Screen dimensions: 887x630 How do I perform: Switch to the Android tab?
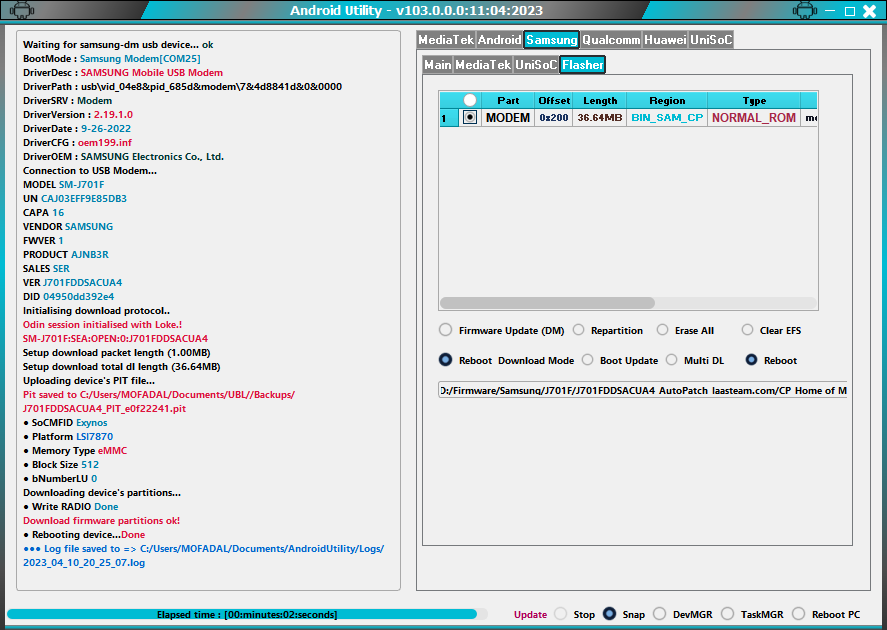[x=500, y=40]
